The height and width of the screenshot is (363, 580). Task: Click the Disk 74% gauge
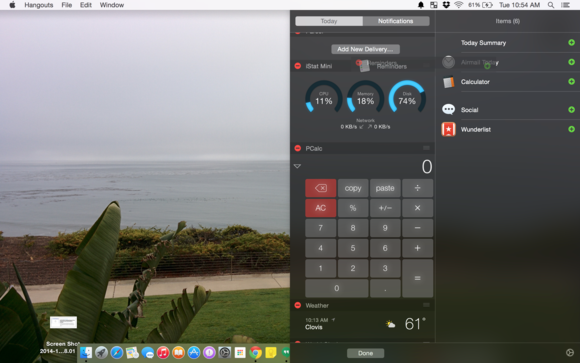tap(407, 97)
